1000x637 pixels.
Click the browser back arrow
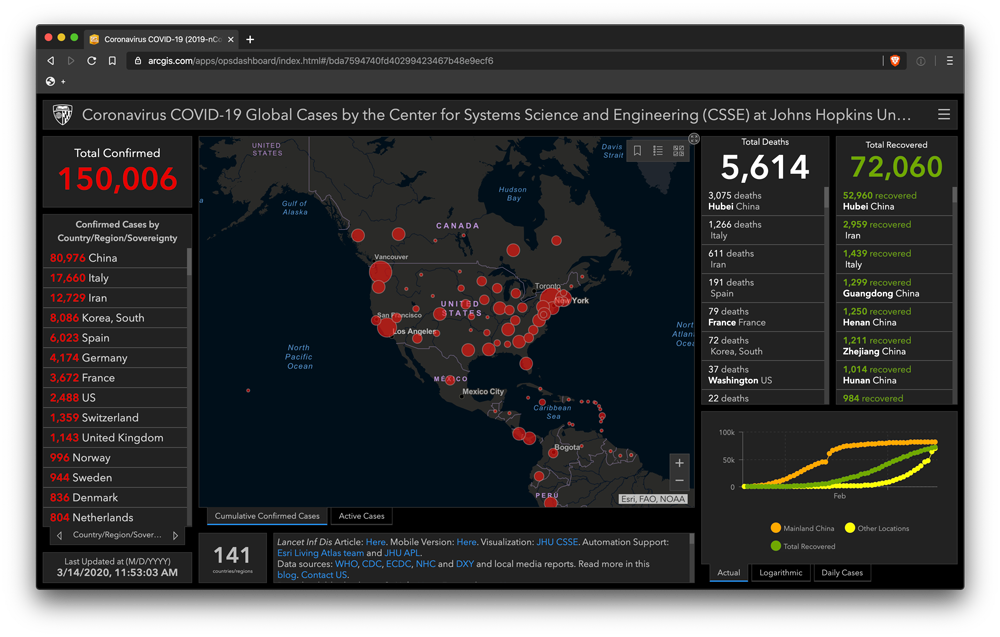51,61
